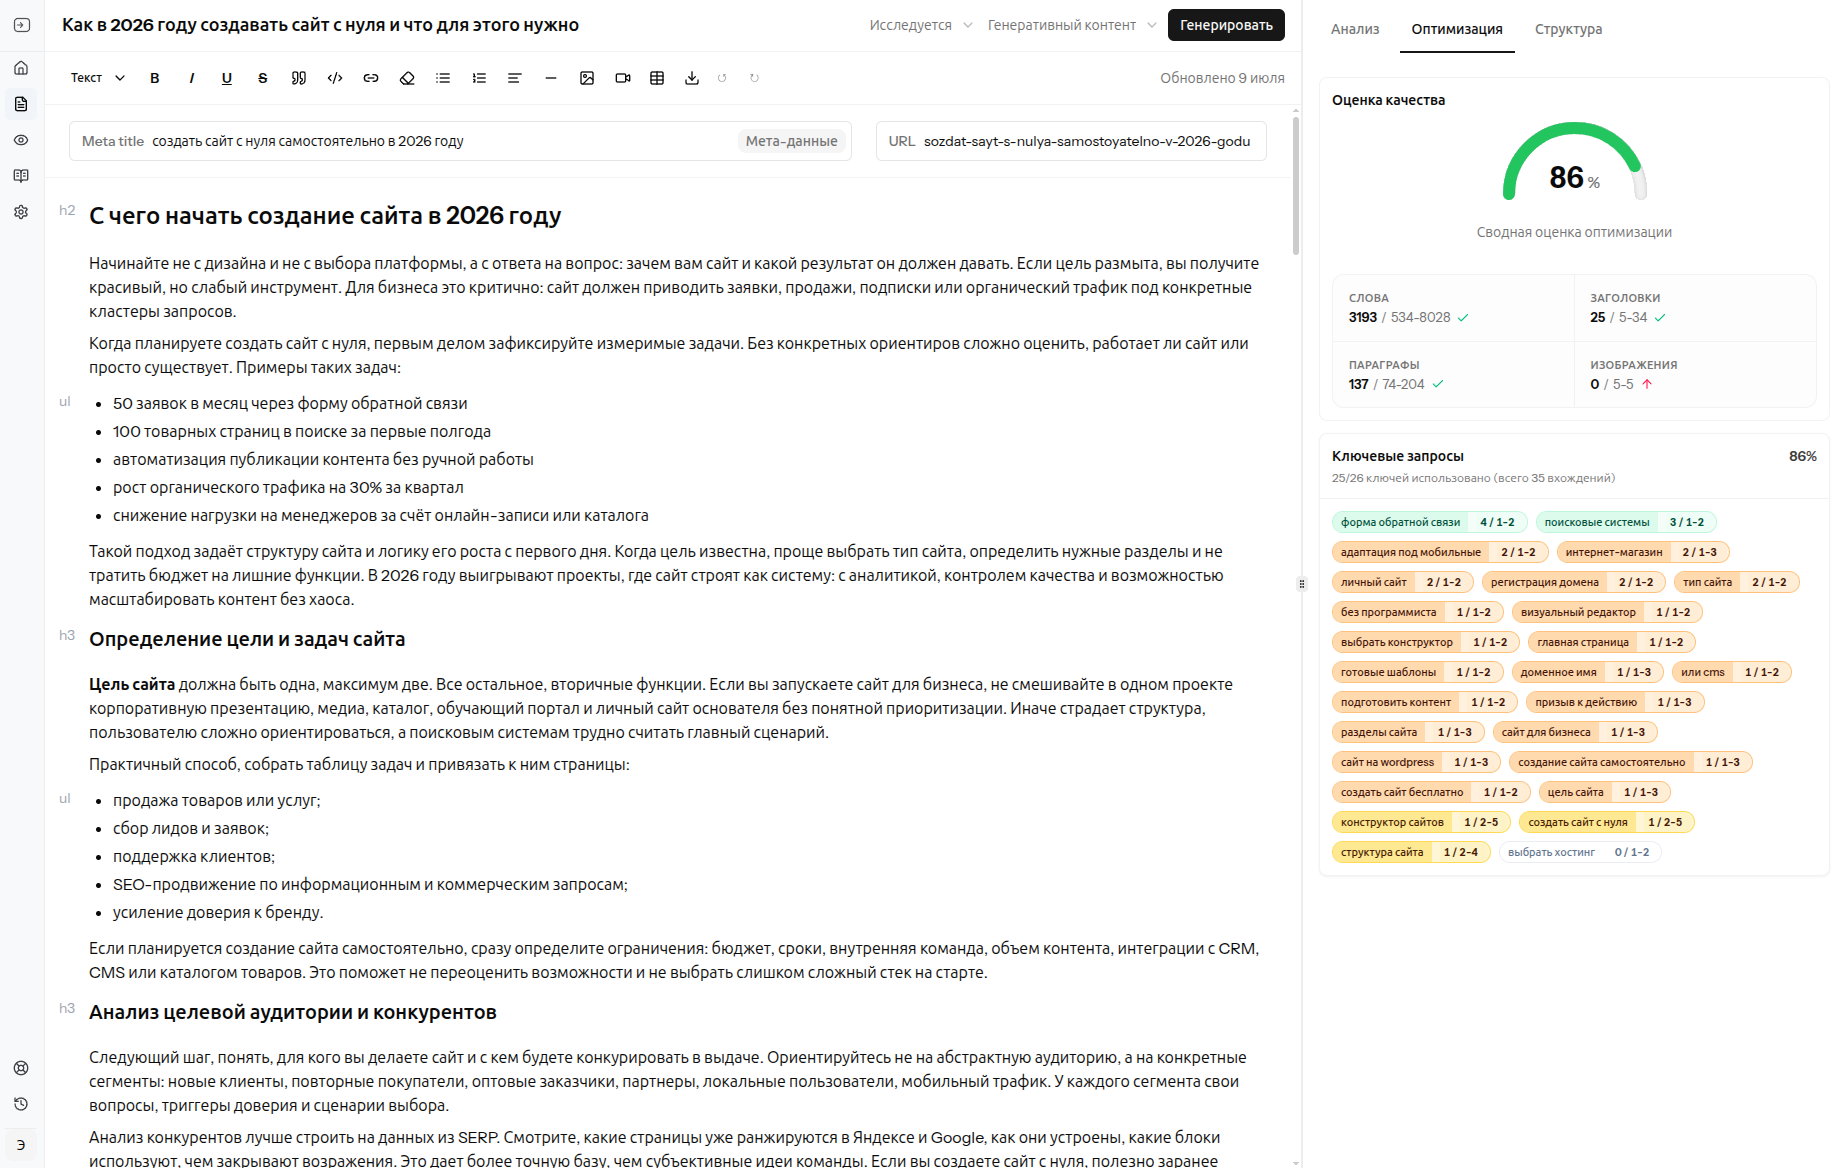This screenshot has height=1168, width=1848.
Task: Insert an image via the toolbar icon
Action: point(587,78)
